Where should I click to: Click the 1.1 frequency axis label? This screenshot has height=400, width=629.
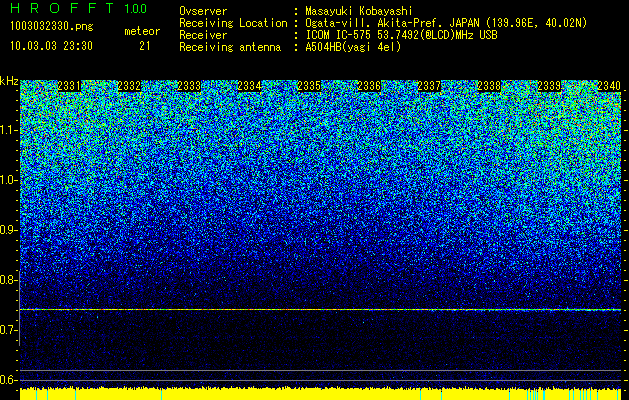pyautogui.click(x=8, y=130)
